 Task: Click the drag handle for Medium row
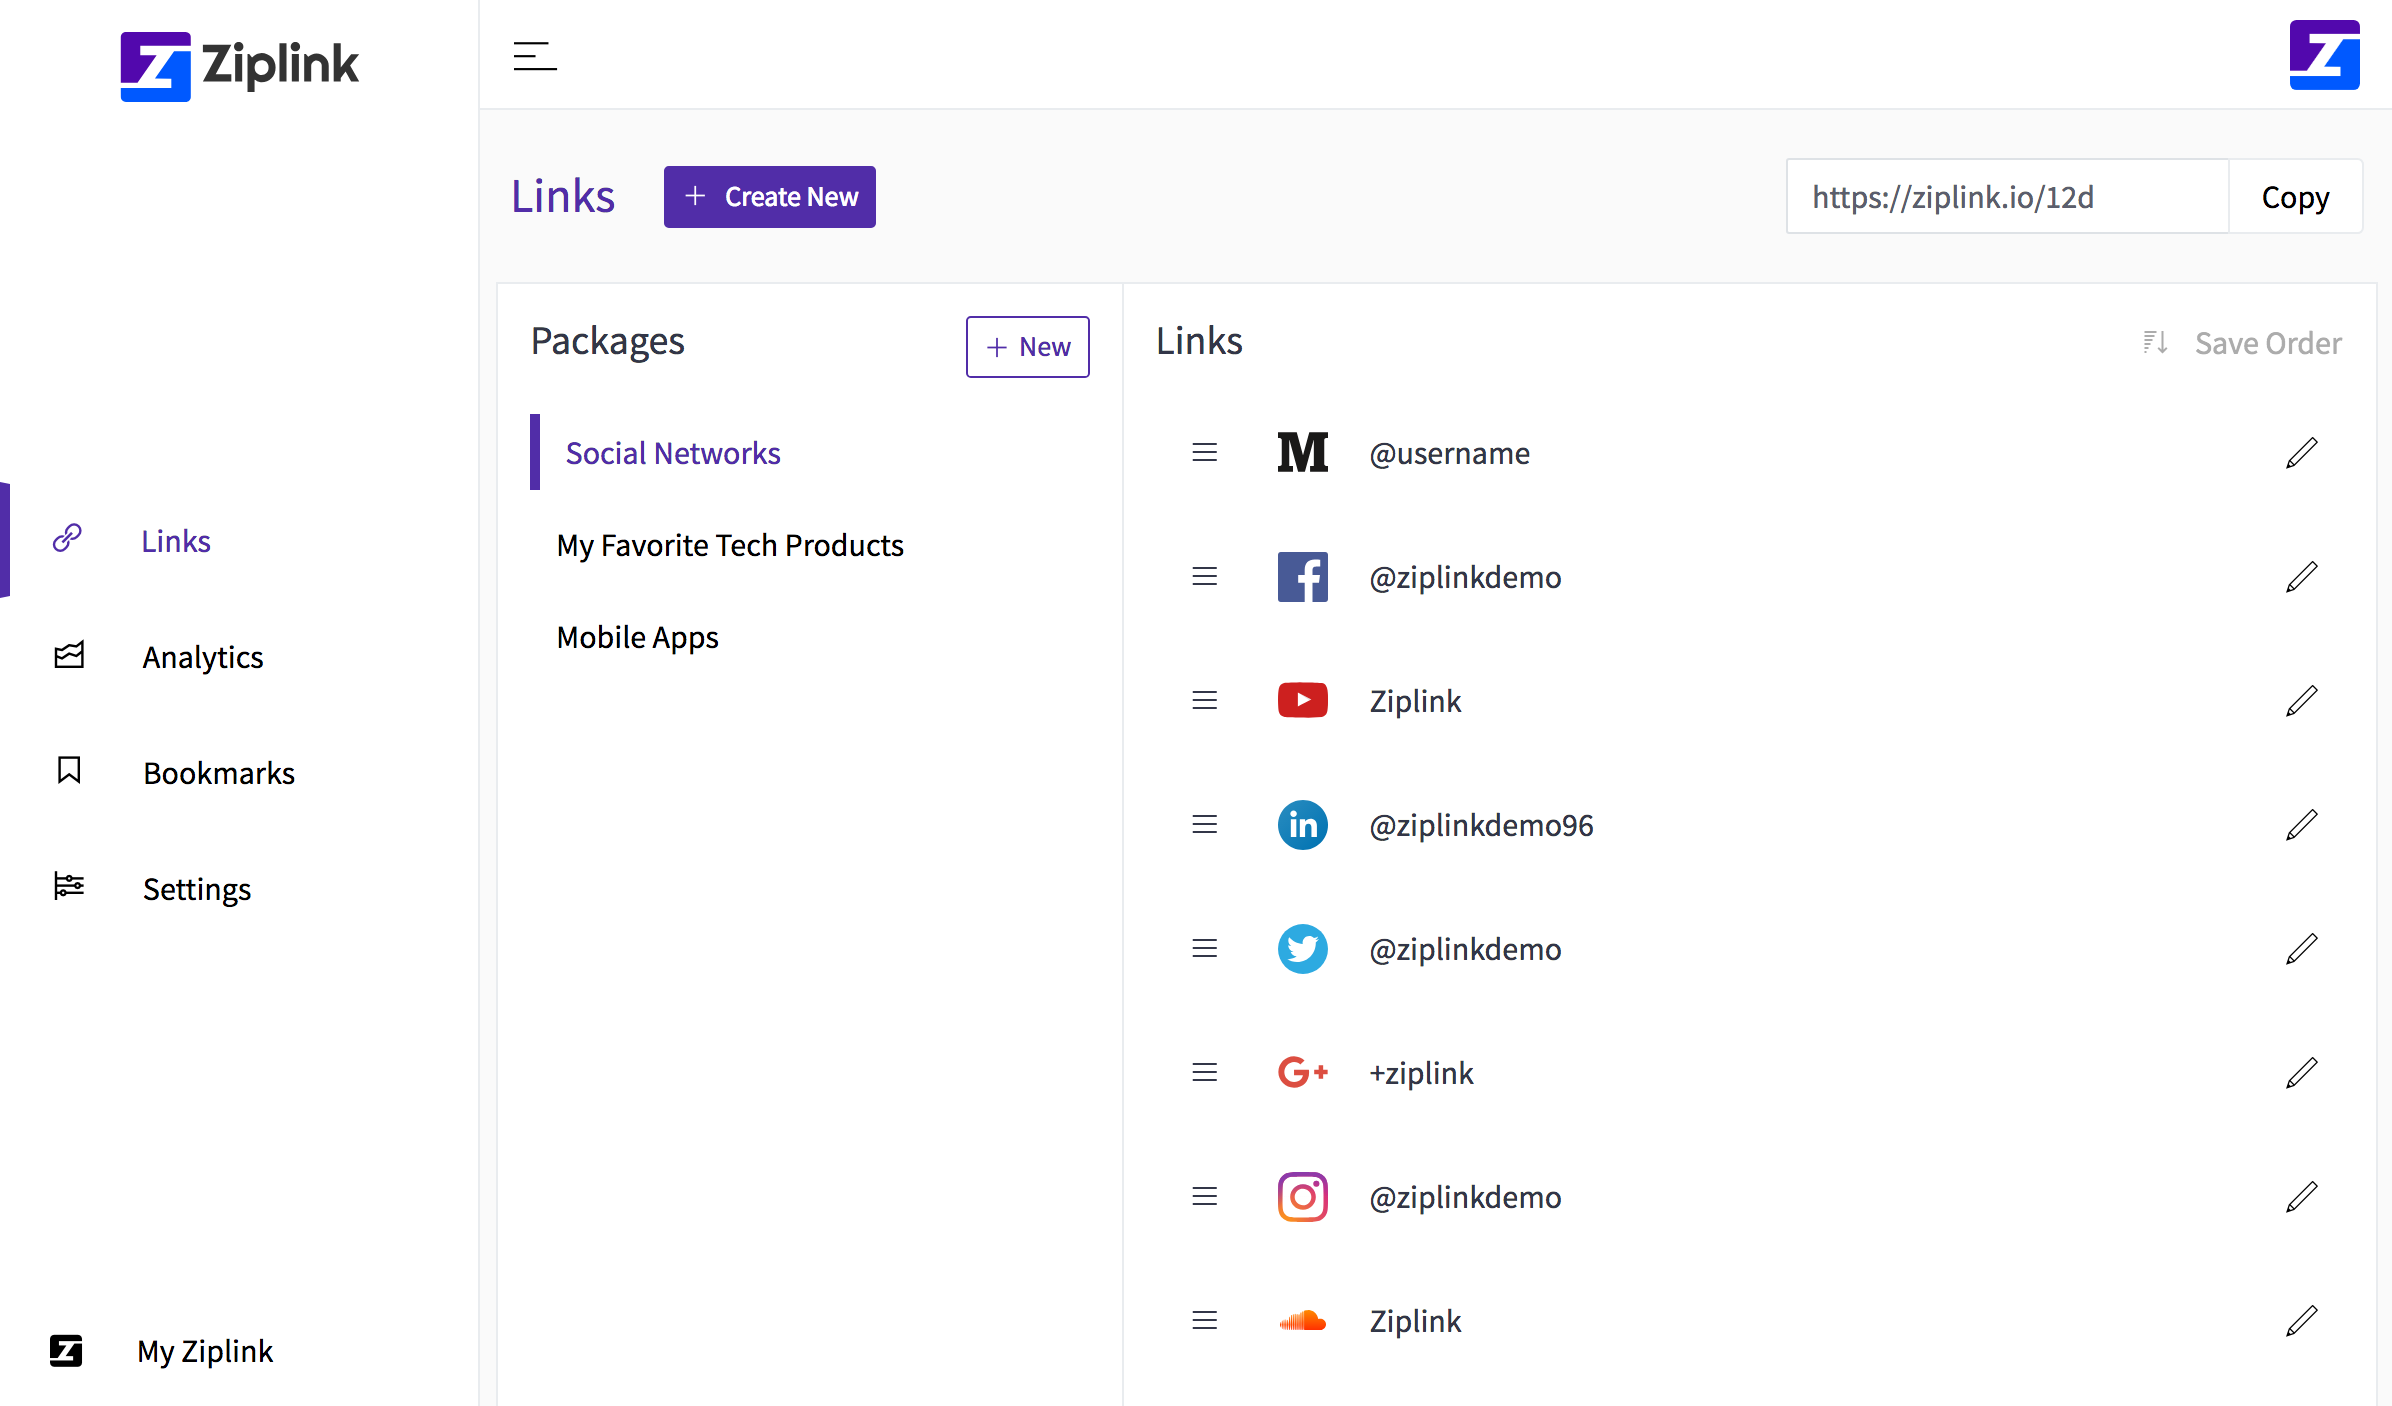[x=1205, y=453]
